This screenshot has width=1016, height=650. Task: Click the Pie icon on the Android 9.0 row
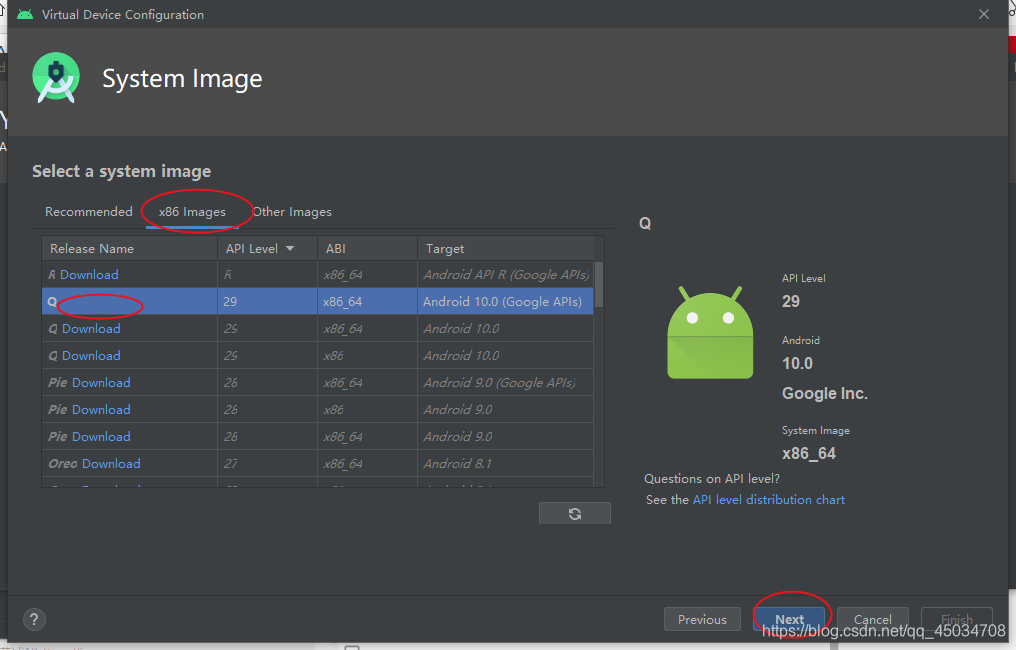[55, 409]
